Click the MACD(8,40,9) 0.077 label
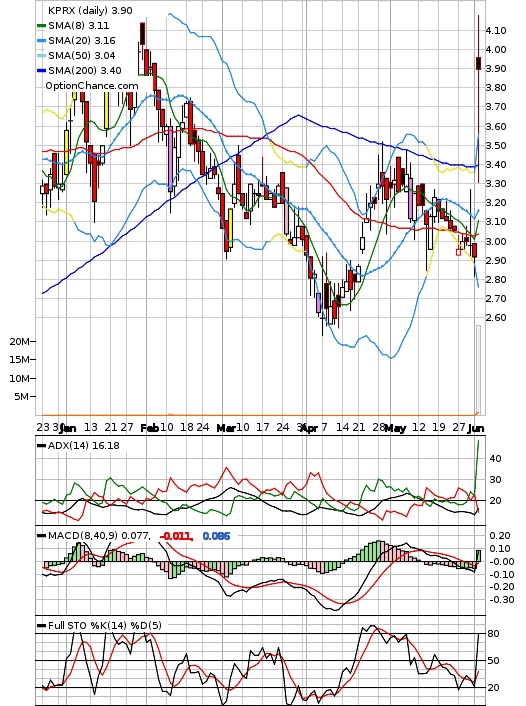Screen dimensions: 526x706 pyautogui.click(x=99, y=536)
